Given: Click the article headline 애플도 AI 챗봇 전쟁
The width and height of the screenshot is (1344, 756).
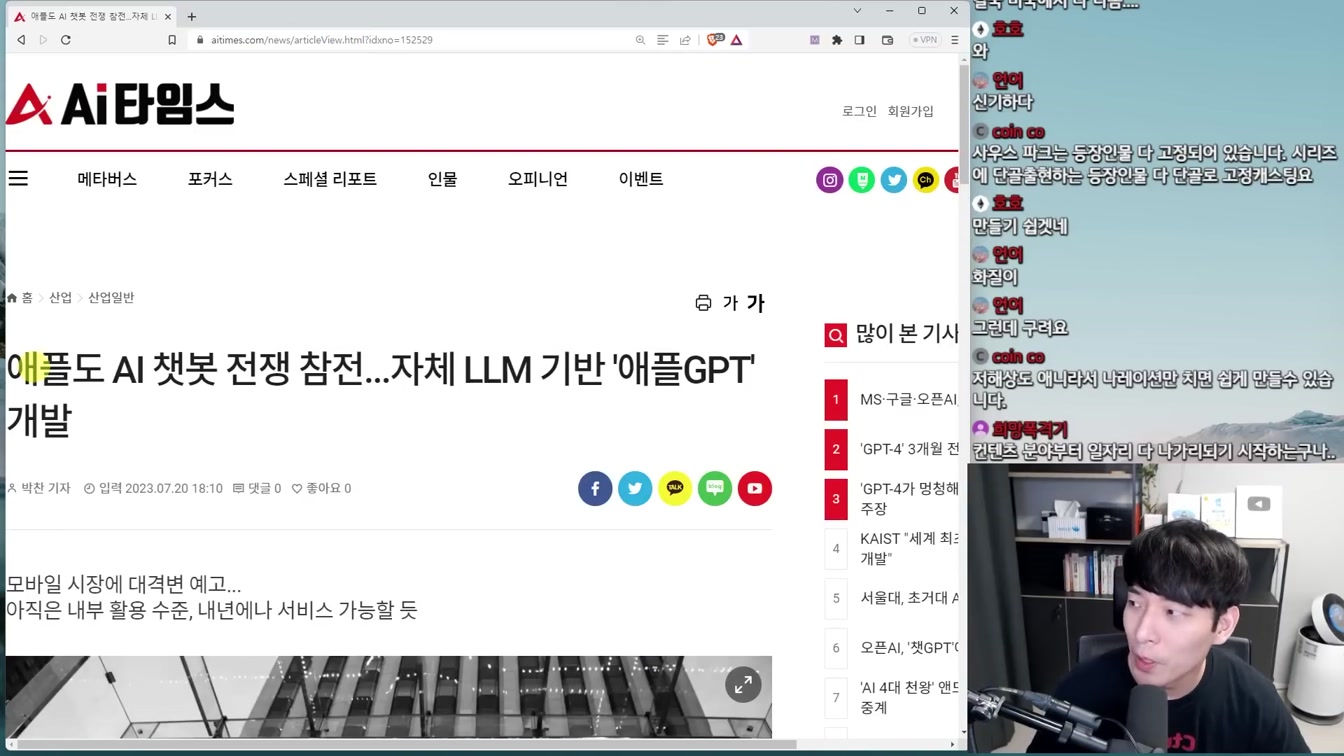Looking at the screenshot, I should [381, 394].
